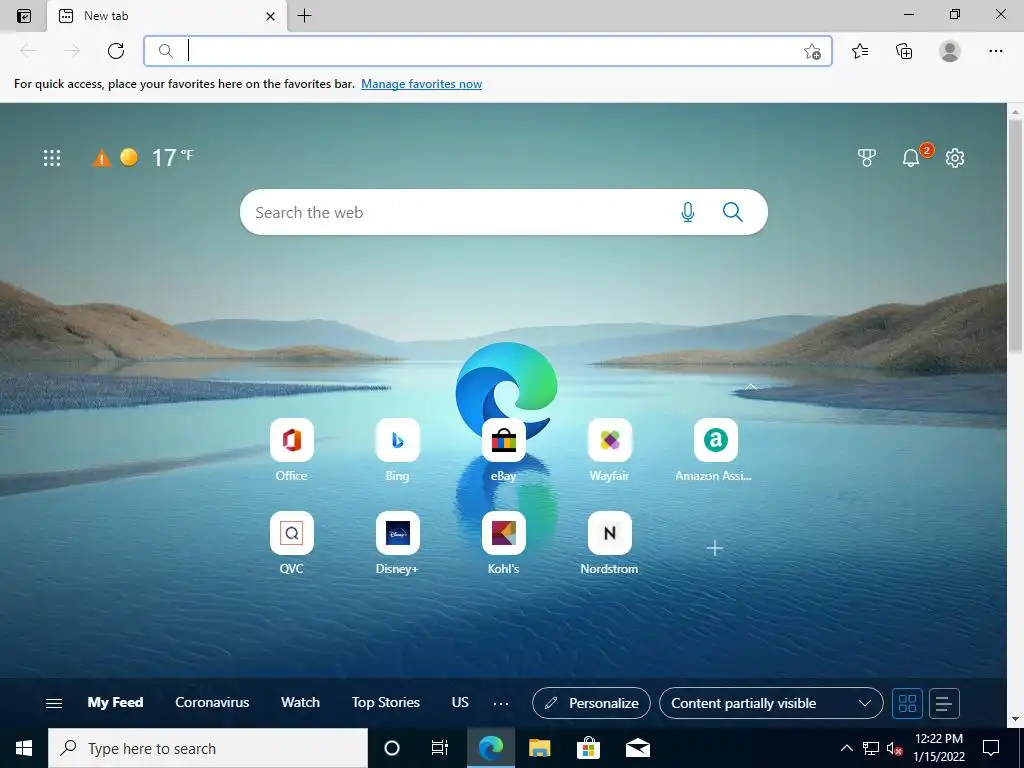Open the network status icon
The height and width of the screenshot is (768, 1024).
(x=871, y=748)
